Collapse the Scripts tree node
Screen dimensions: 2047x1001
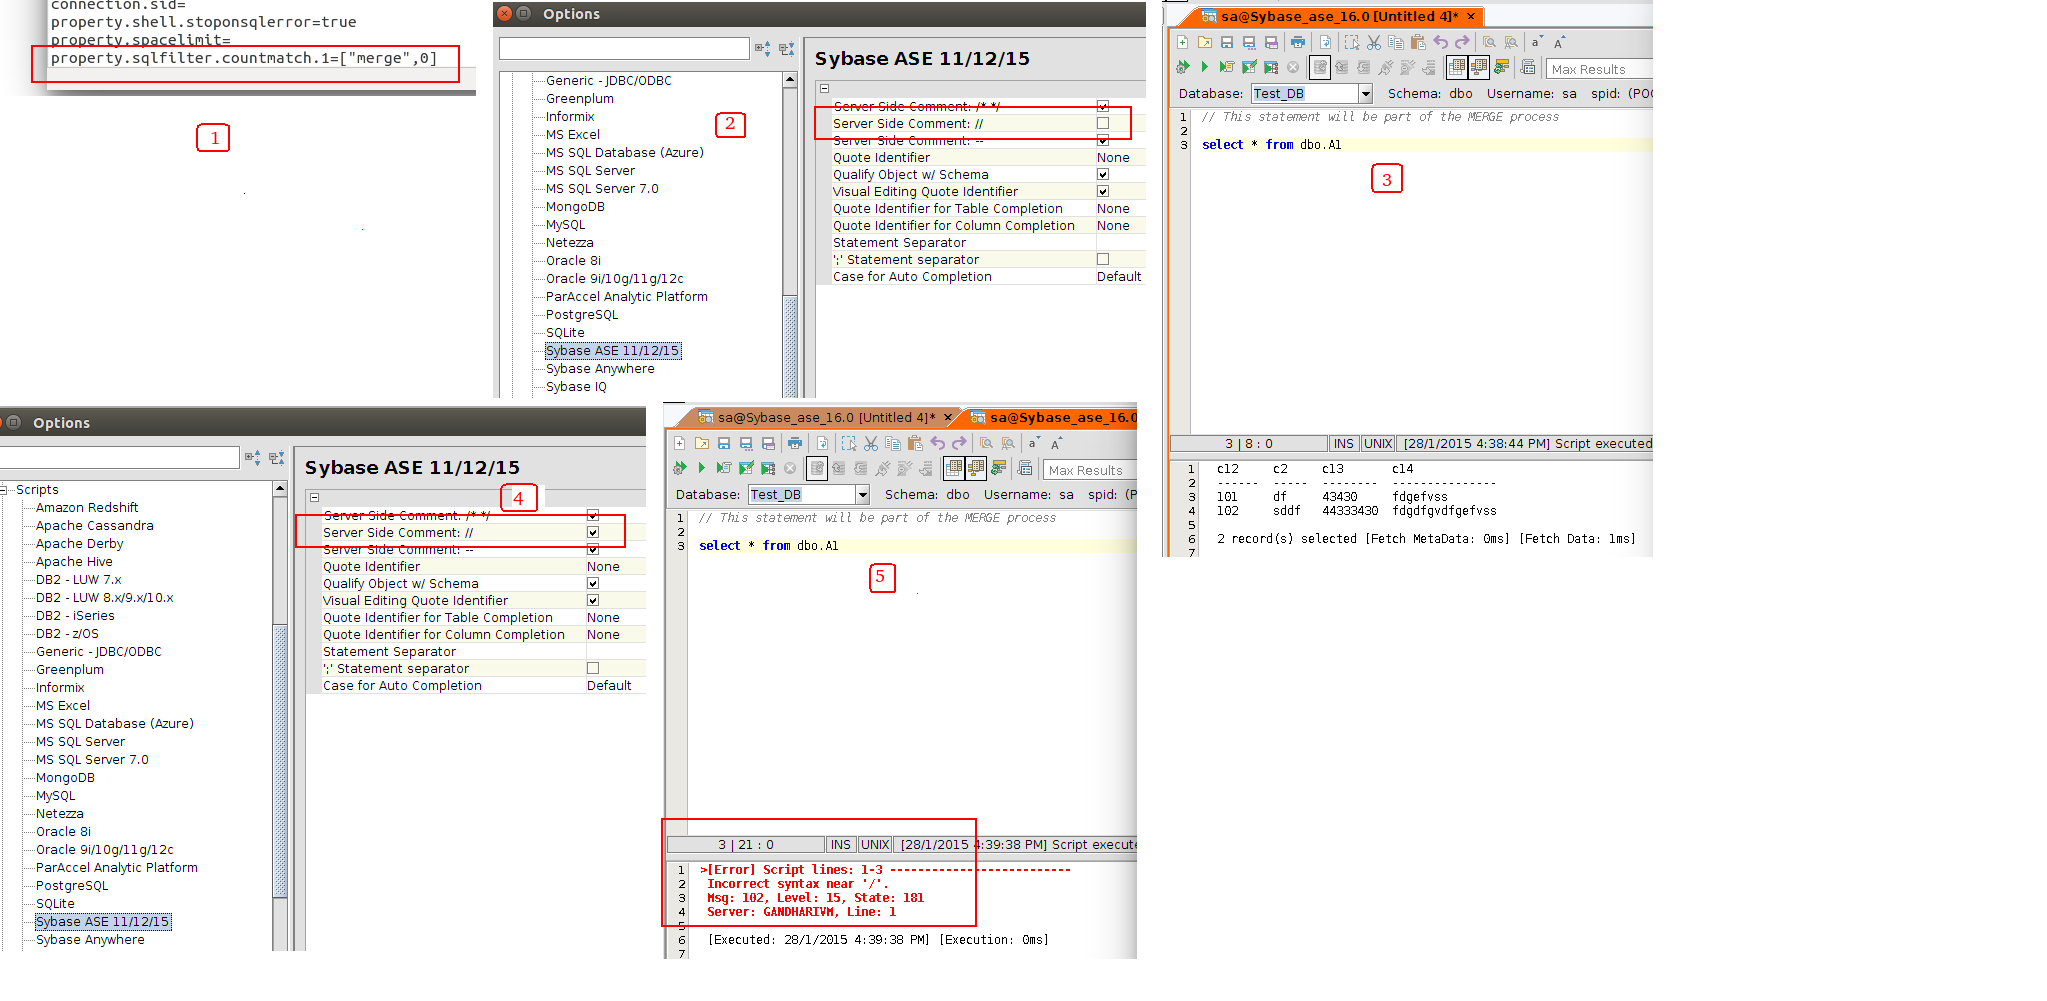click(x=5, y=490)
